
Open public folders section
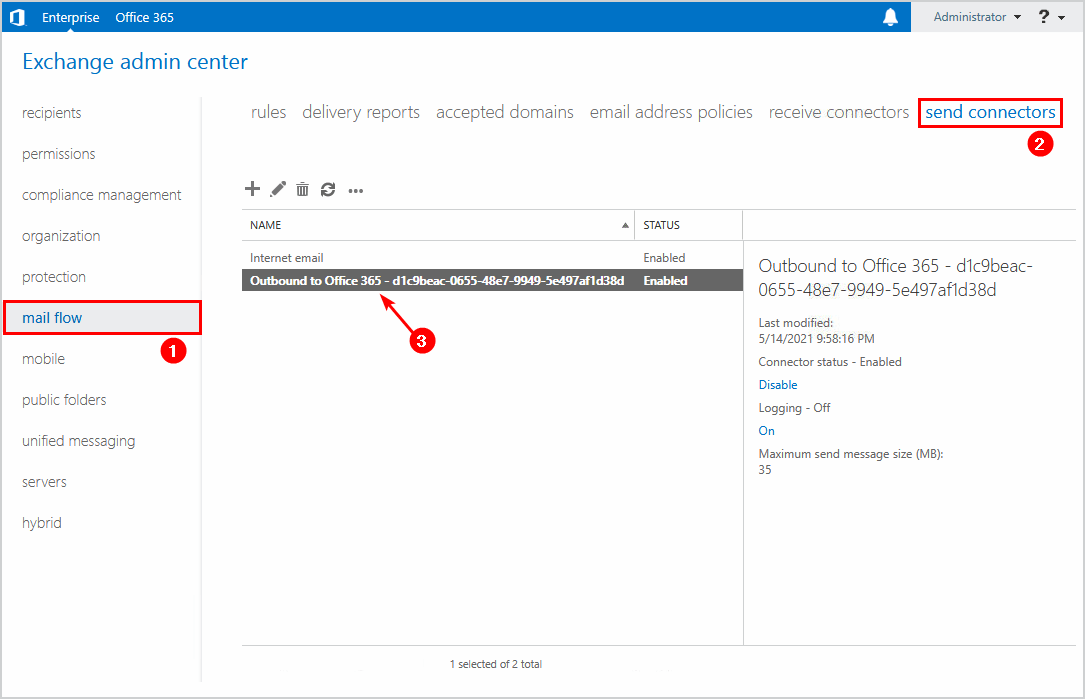pyautogui.click(x=64, y=400)
